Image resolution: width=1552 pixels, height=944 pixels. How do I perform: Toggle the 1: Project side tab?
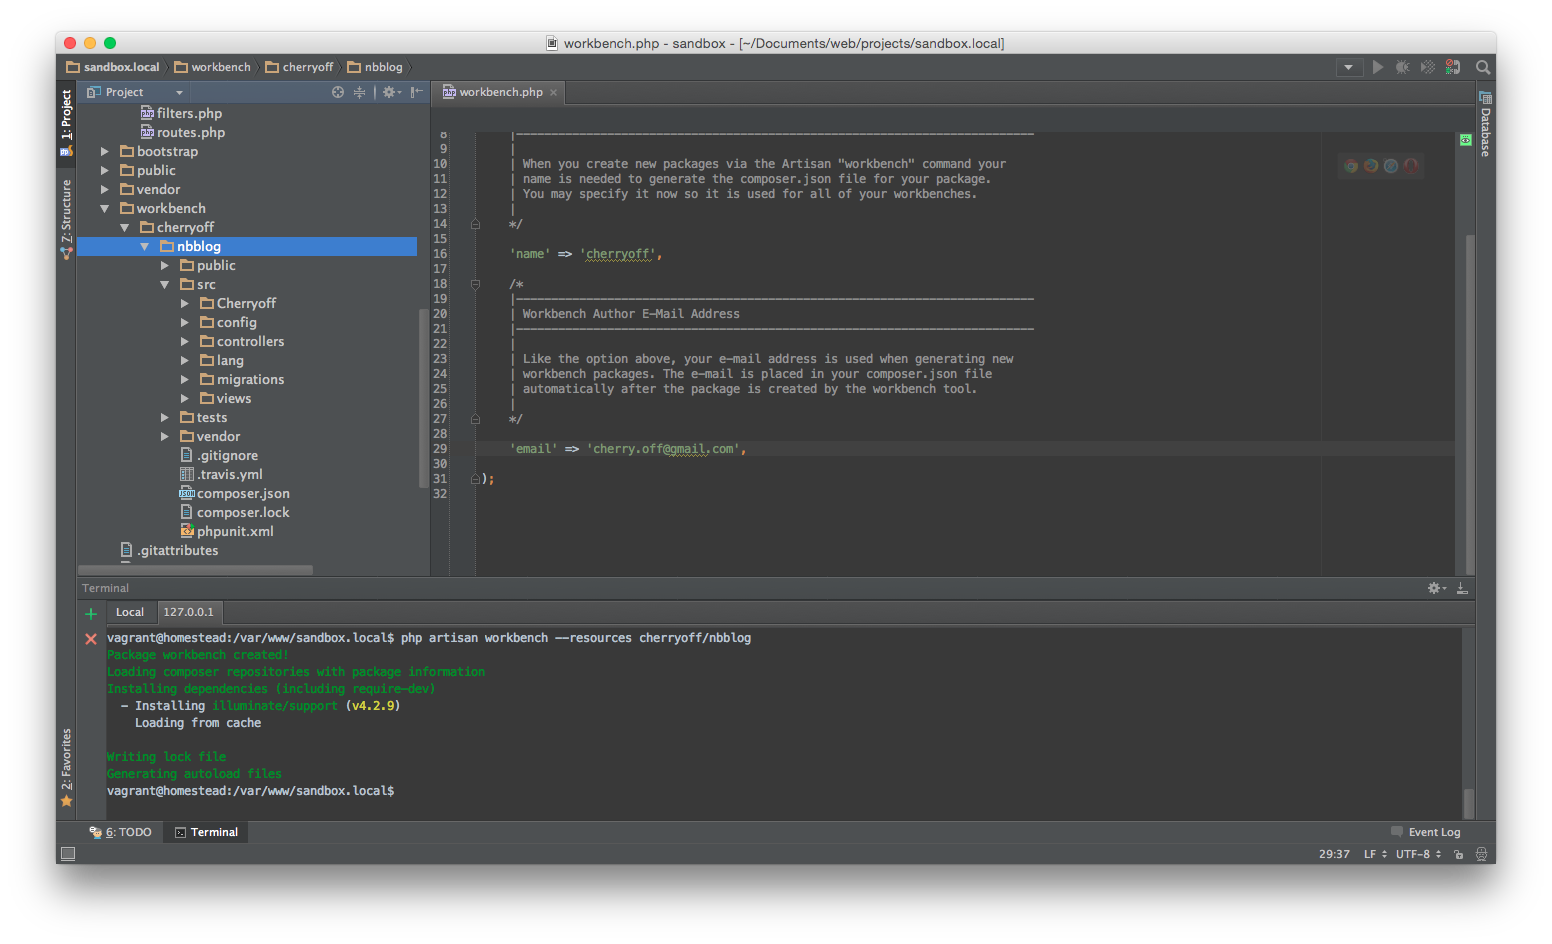coord(66,122)
